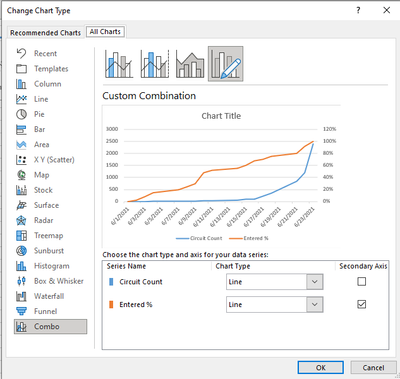Open the Templates folder icon

click(21, 69)
